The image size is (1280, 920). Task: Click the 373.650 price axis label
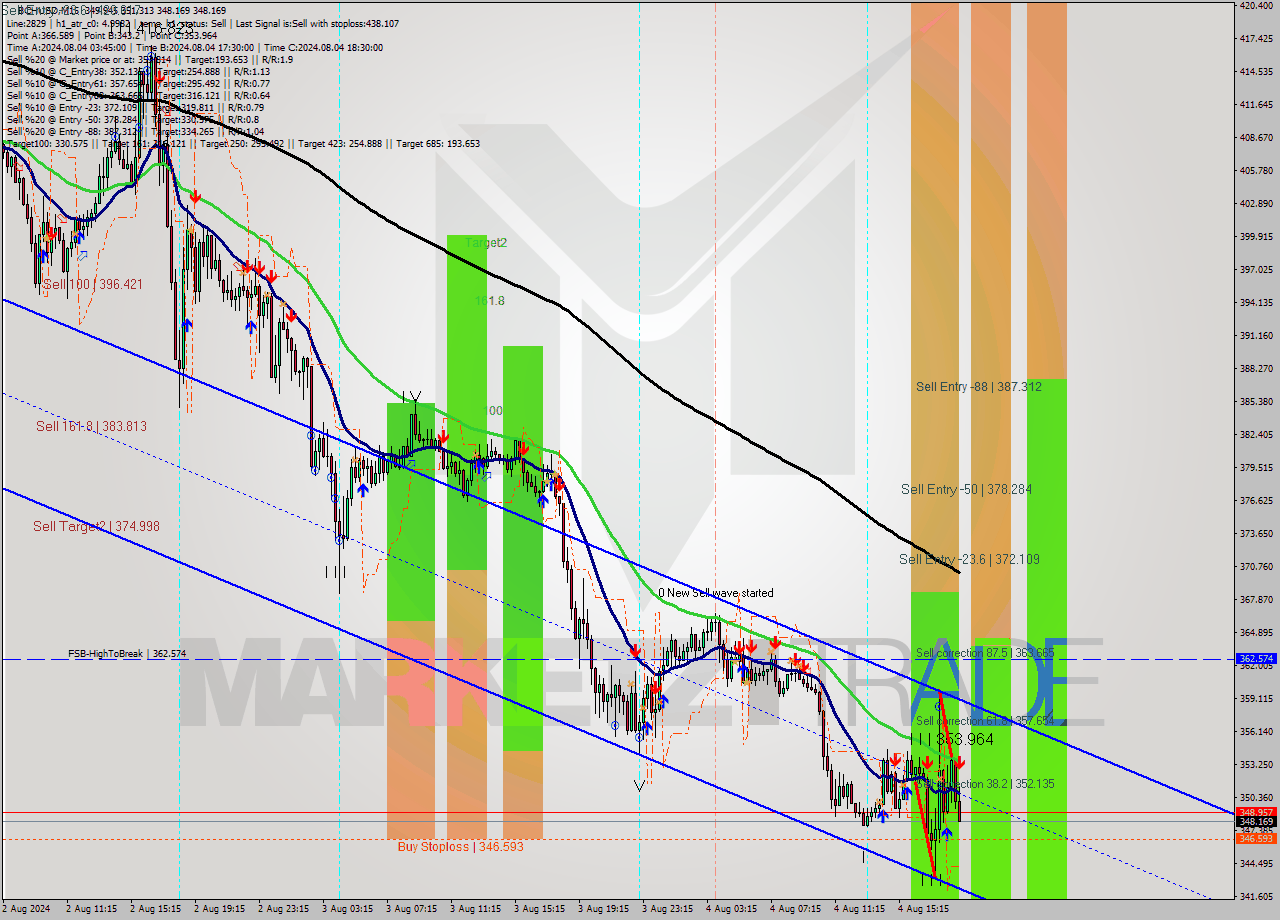[x=1256, y=534]
